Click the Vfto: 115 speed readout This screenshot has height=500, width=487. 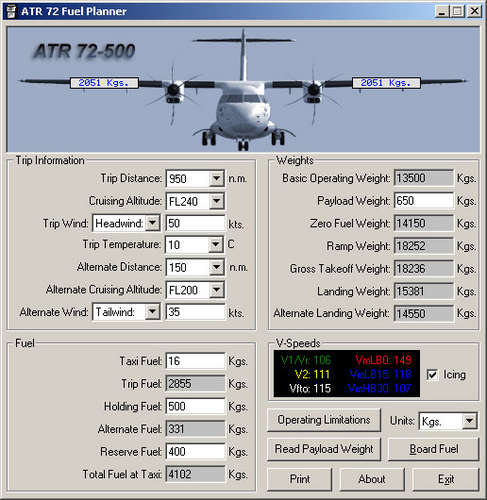310,388
